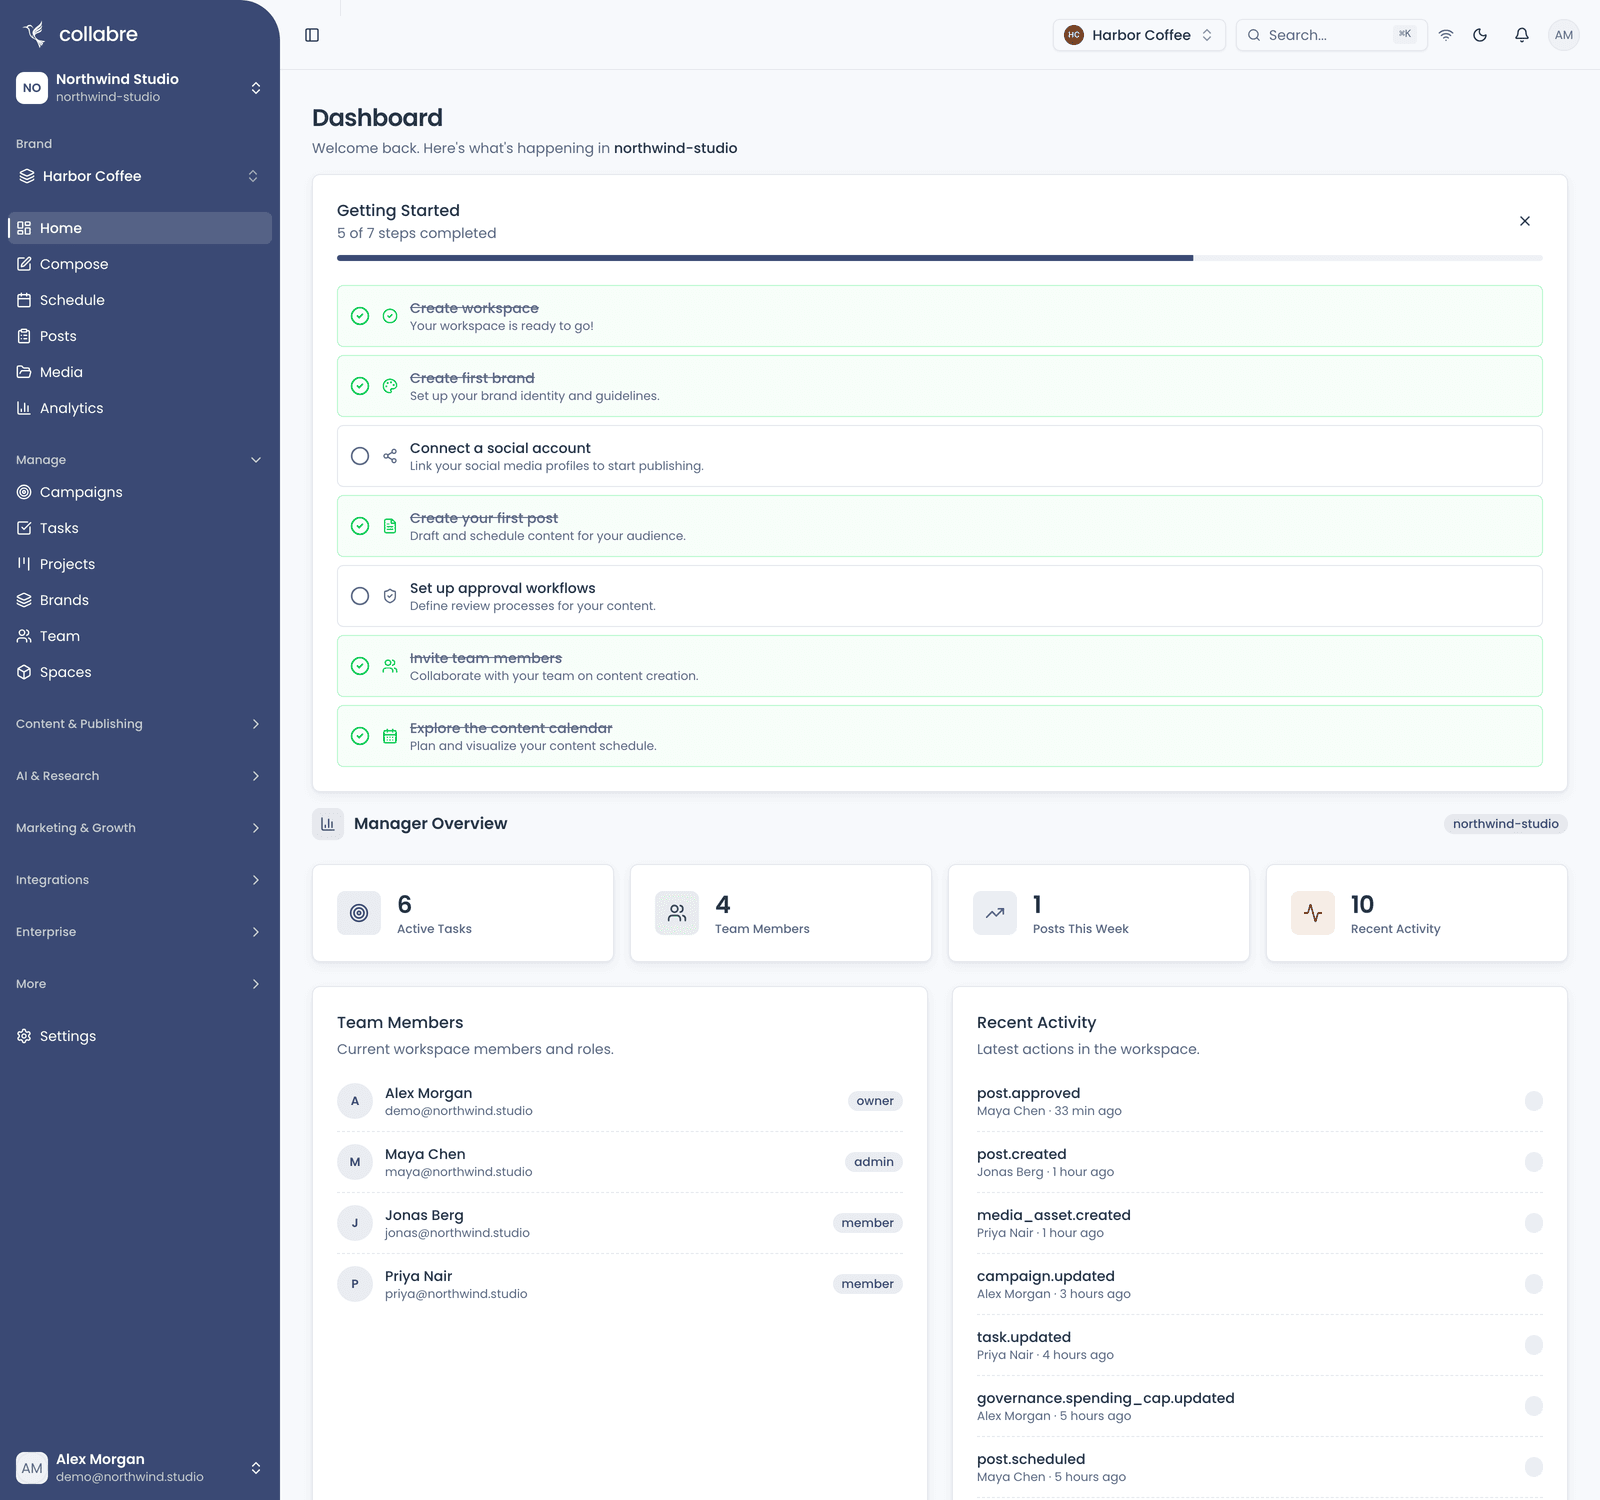1600x1500 pixels.
Task: Open Brands in the sidebar
Action: 140,600
